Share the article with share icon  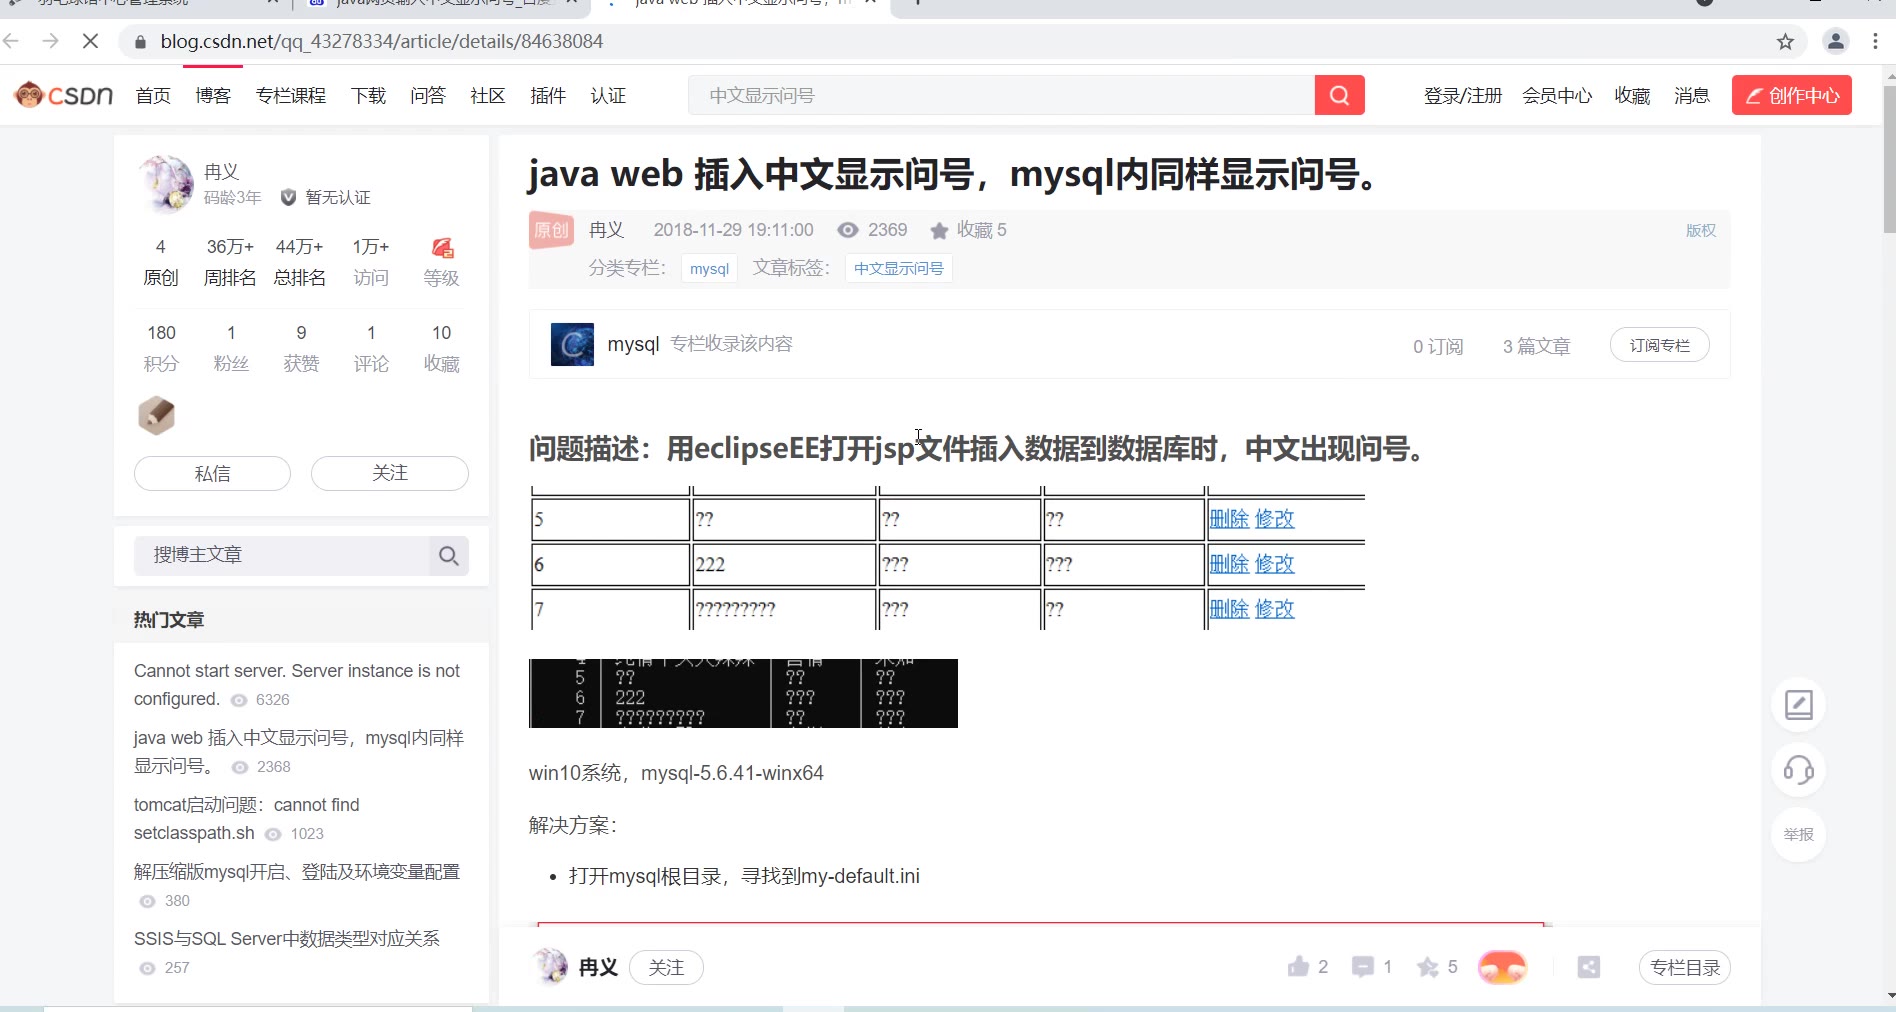pos(1589,967)
